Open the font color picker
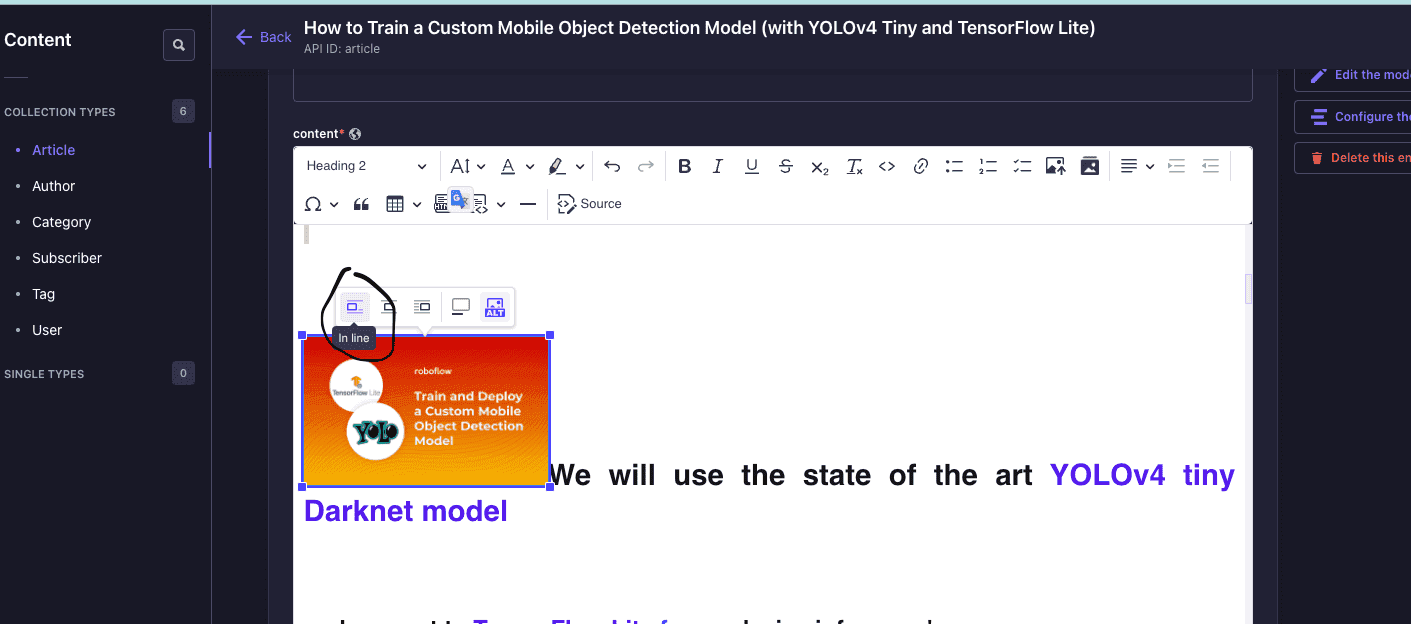The height and width of the screenshot is (624, 1411). pos(514,166)
